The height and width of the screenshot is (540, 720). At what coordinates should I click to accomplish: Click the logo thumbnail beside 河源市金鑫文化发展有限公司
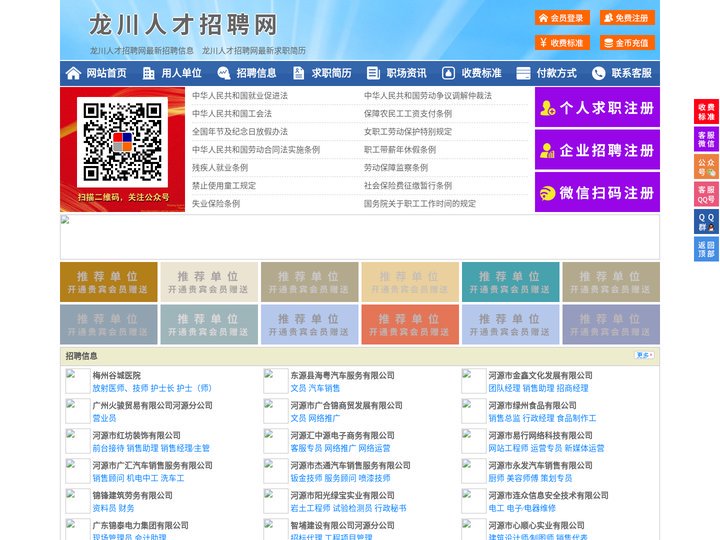(473, 381)
